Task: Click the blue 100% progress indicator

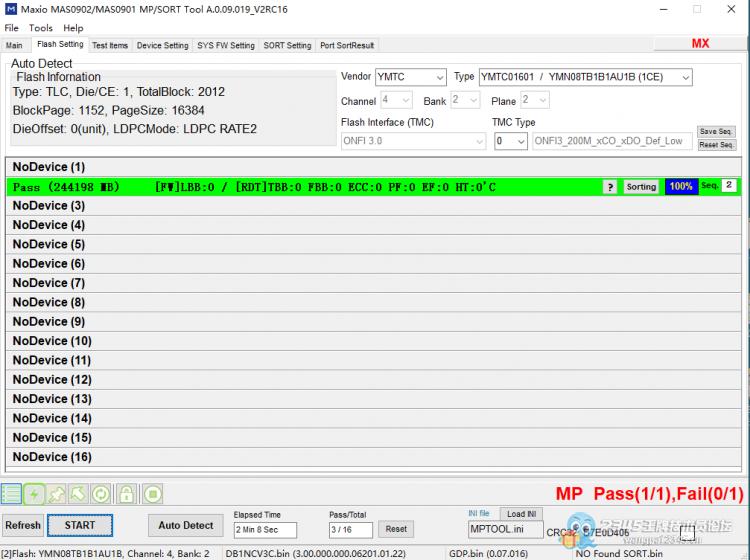Action: 681,187
